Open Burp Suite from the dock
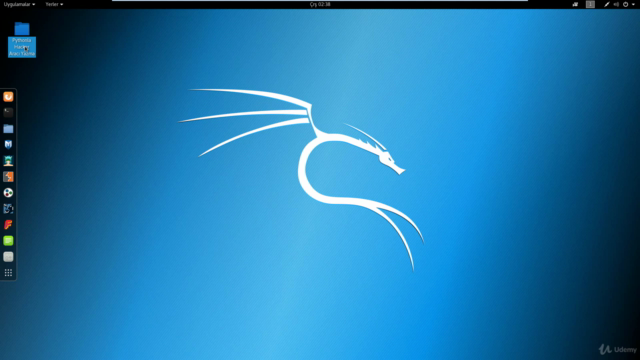This screenshot has width=640, height=360. pos(8,177)
